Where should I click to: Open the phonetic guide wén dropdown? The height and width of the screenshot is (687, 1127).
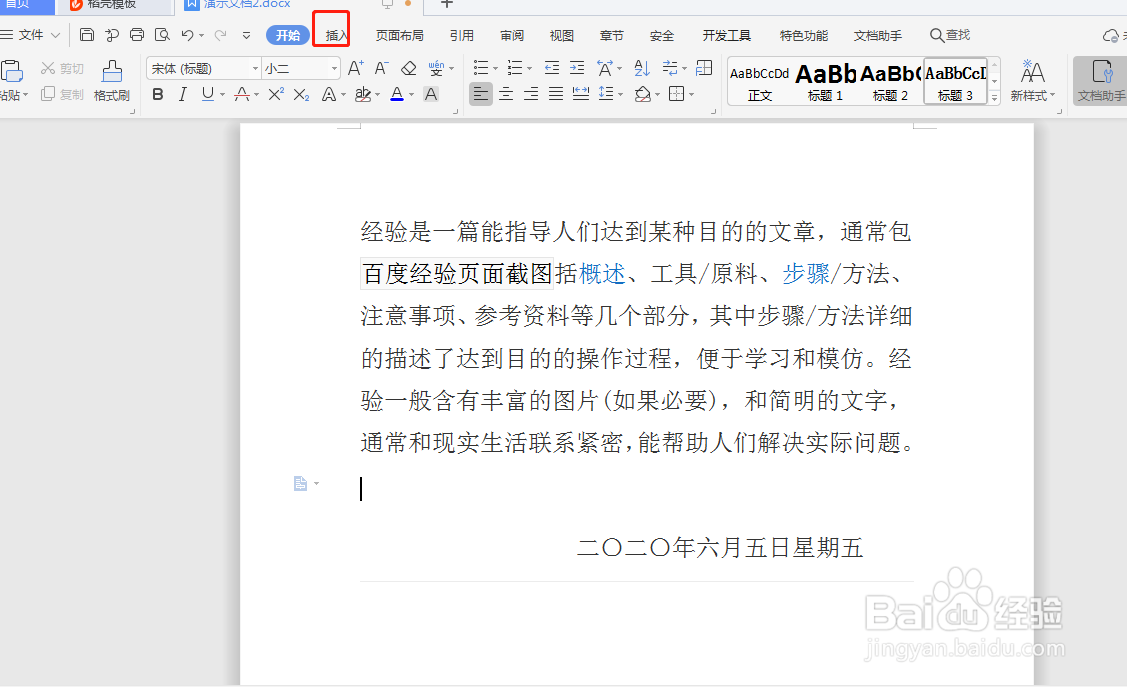pyautogui.click(x=451, y=69)
